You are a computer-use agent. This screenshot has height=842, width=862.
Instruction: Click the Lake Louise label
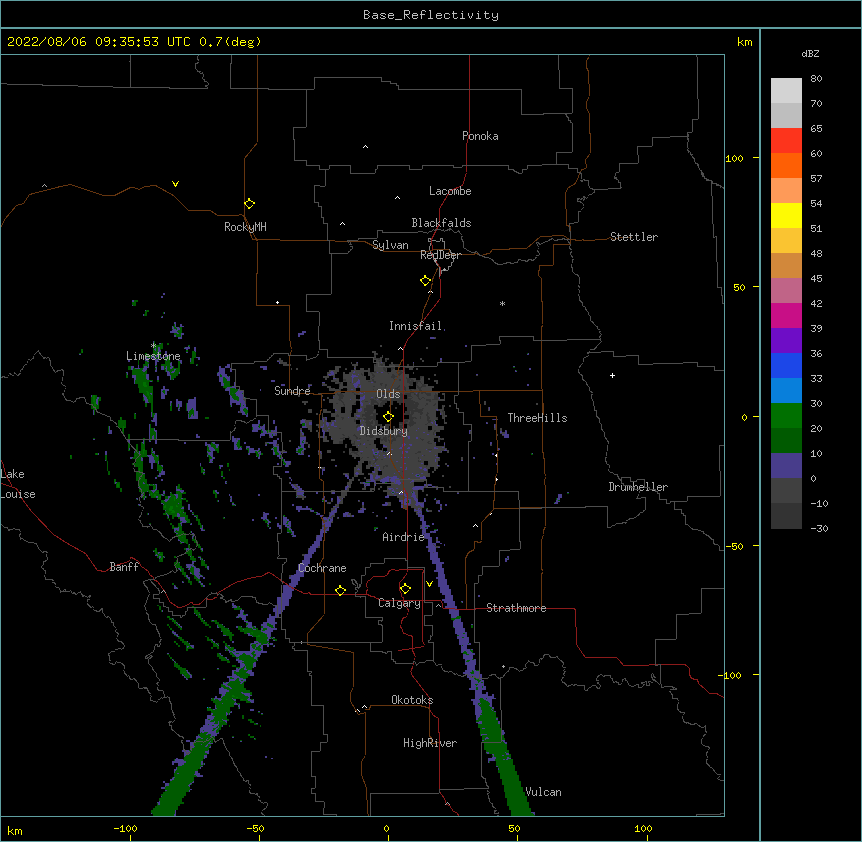(18, 484)
